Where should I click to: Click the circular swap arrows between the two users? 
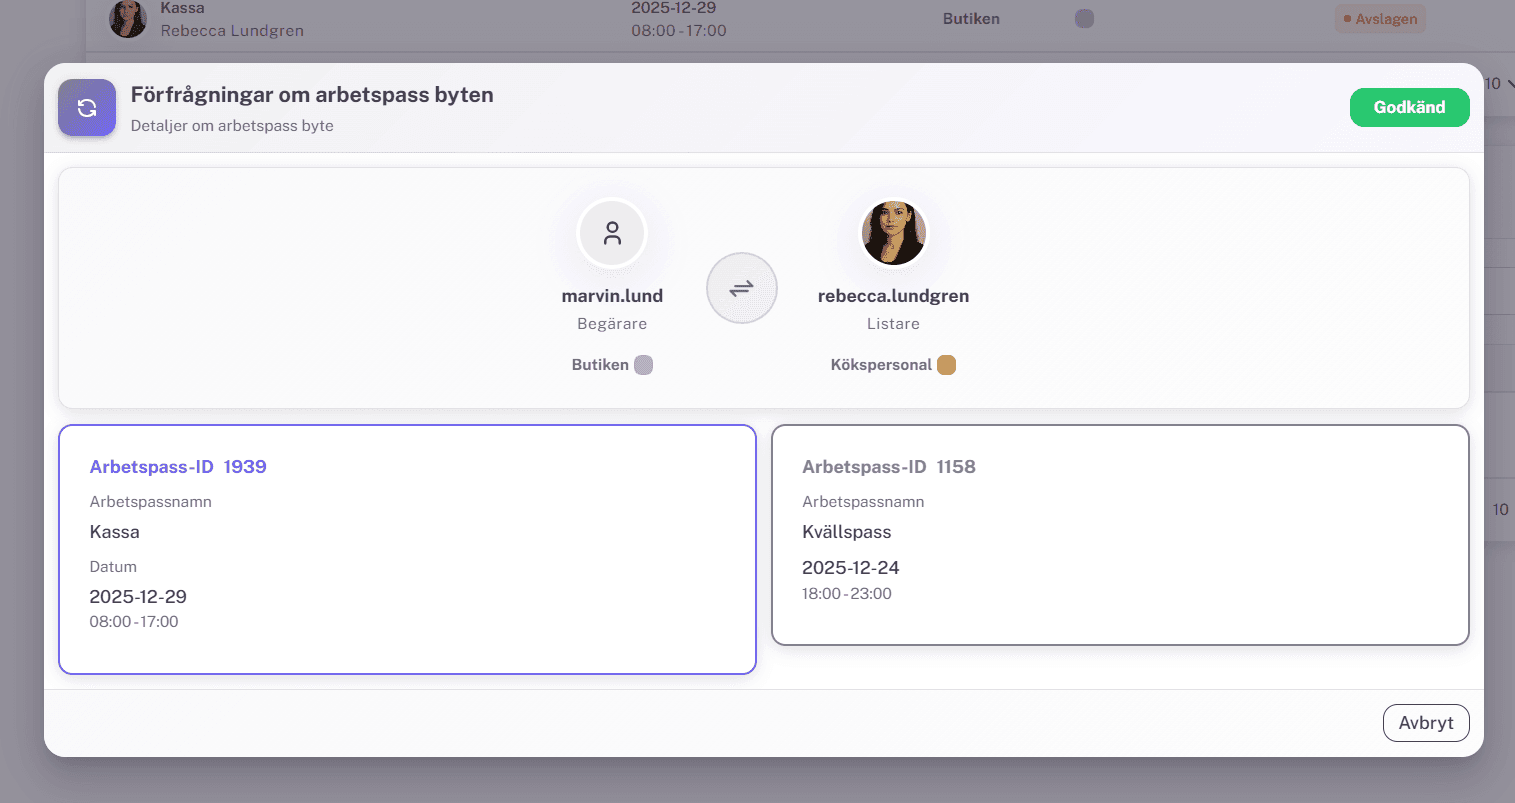742,288
